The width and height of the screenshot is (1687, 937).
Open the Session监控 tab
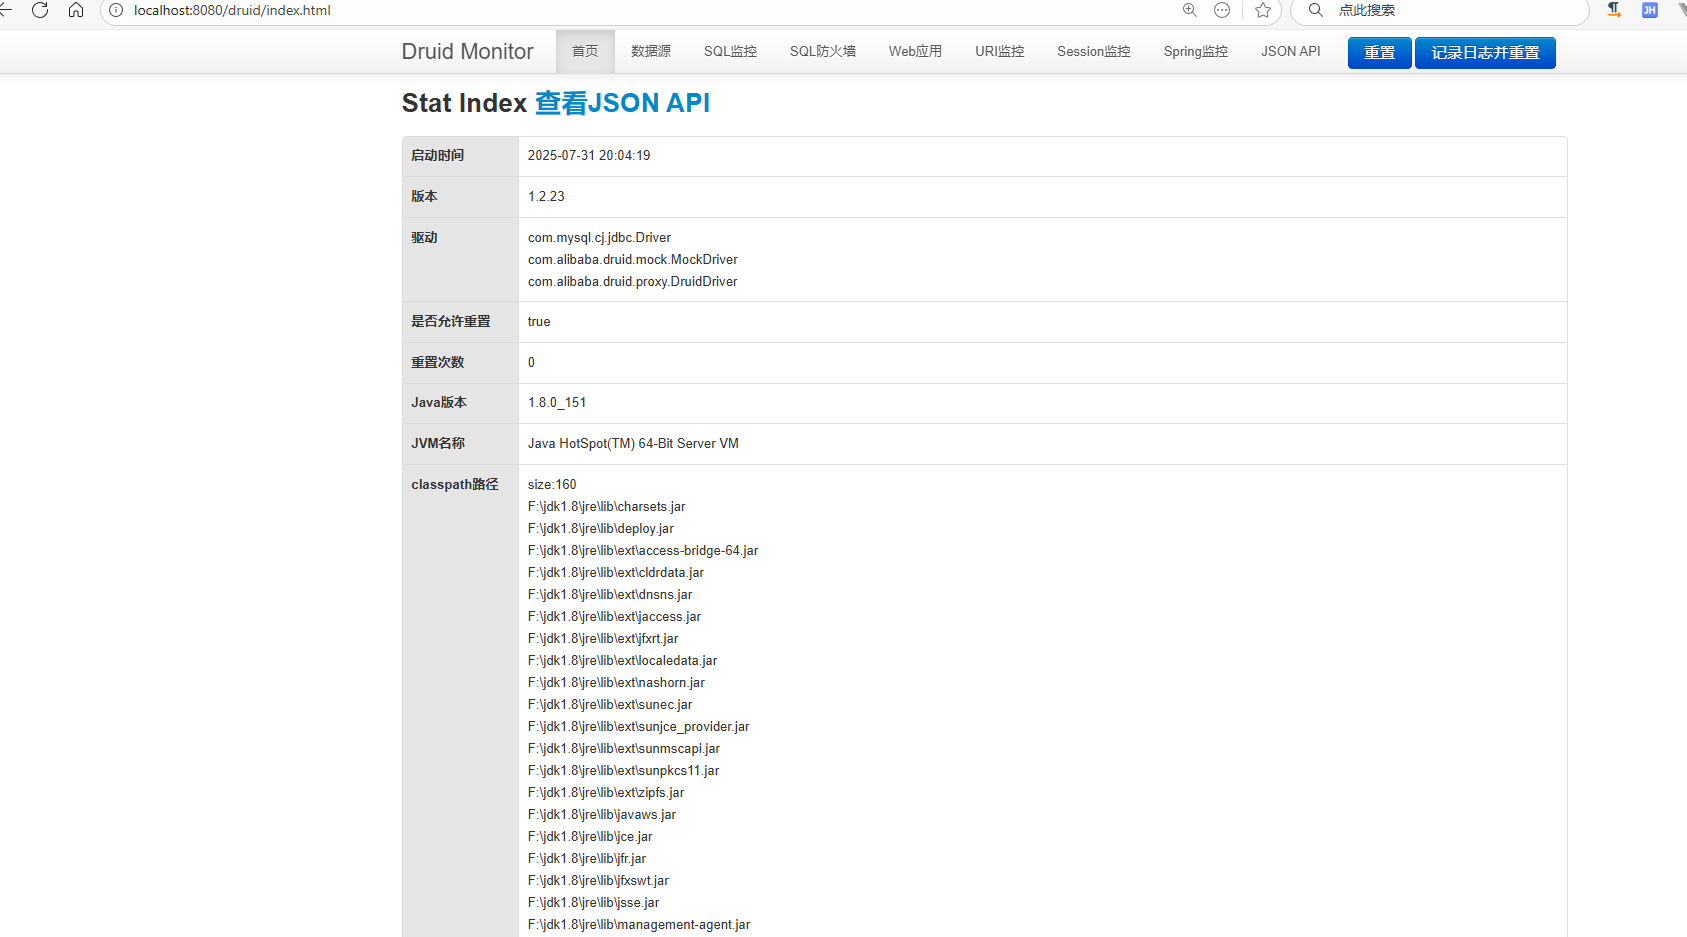(x=1094, y=51)
